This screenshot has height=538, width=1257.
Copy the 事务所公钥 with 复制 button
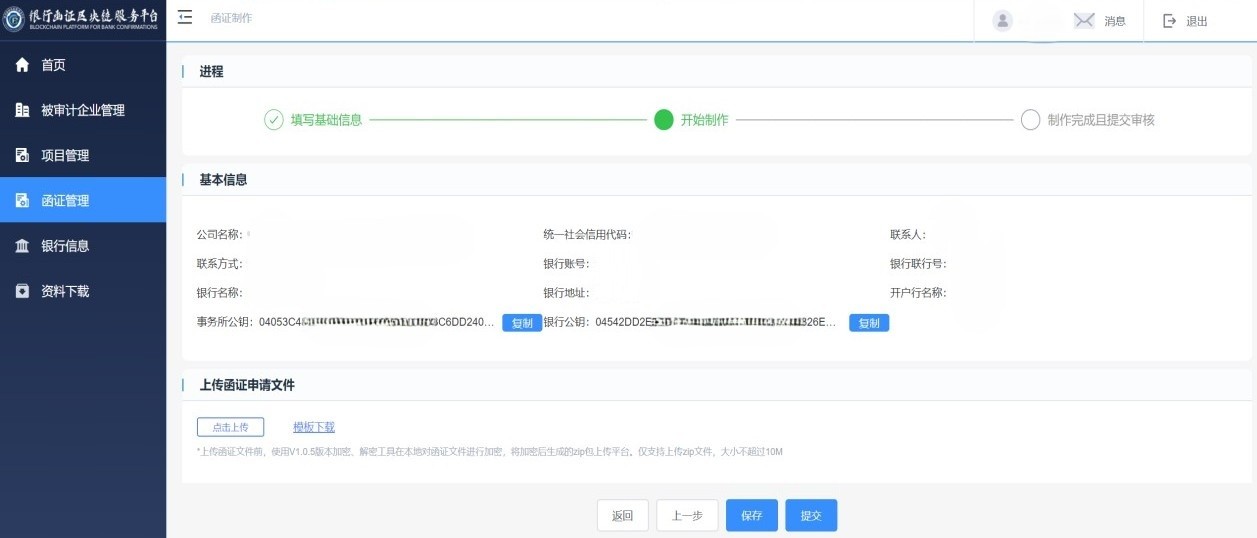(522, 323)
